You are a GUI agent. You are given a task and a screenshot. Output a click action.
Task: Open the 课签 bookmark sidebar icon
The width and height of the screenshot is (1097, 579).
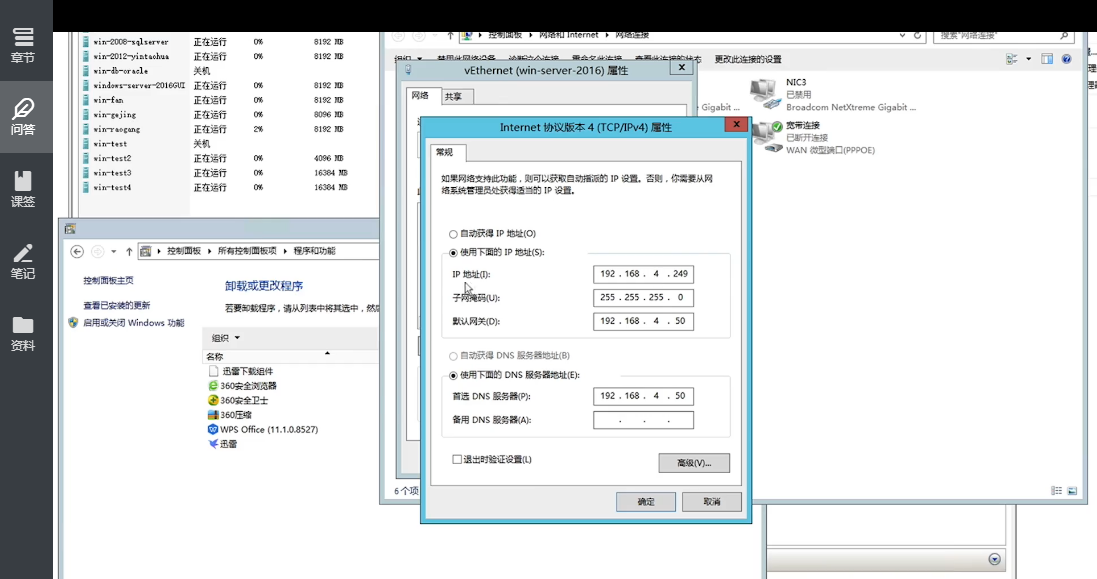(x=23, y=189)
